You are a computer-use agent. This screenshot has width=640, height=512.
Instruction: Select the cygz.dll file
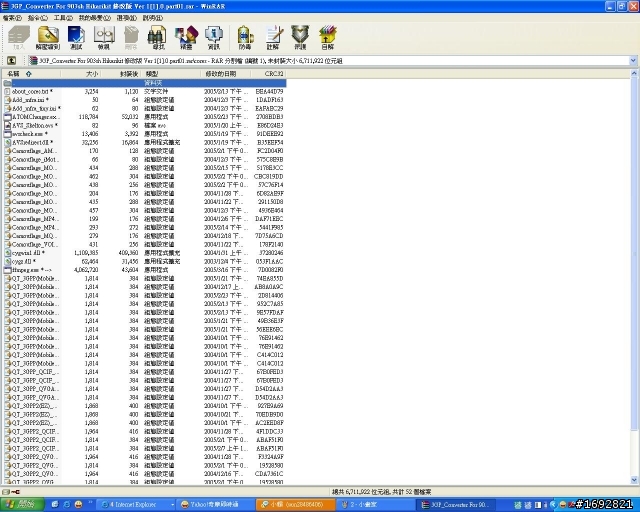click(144, 261)
